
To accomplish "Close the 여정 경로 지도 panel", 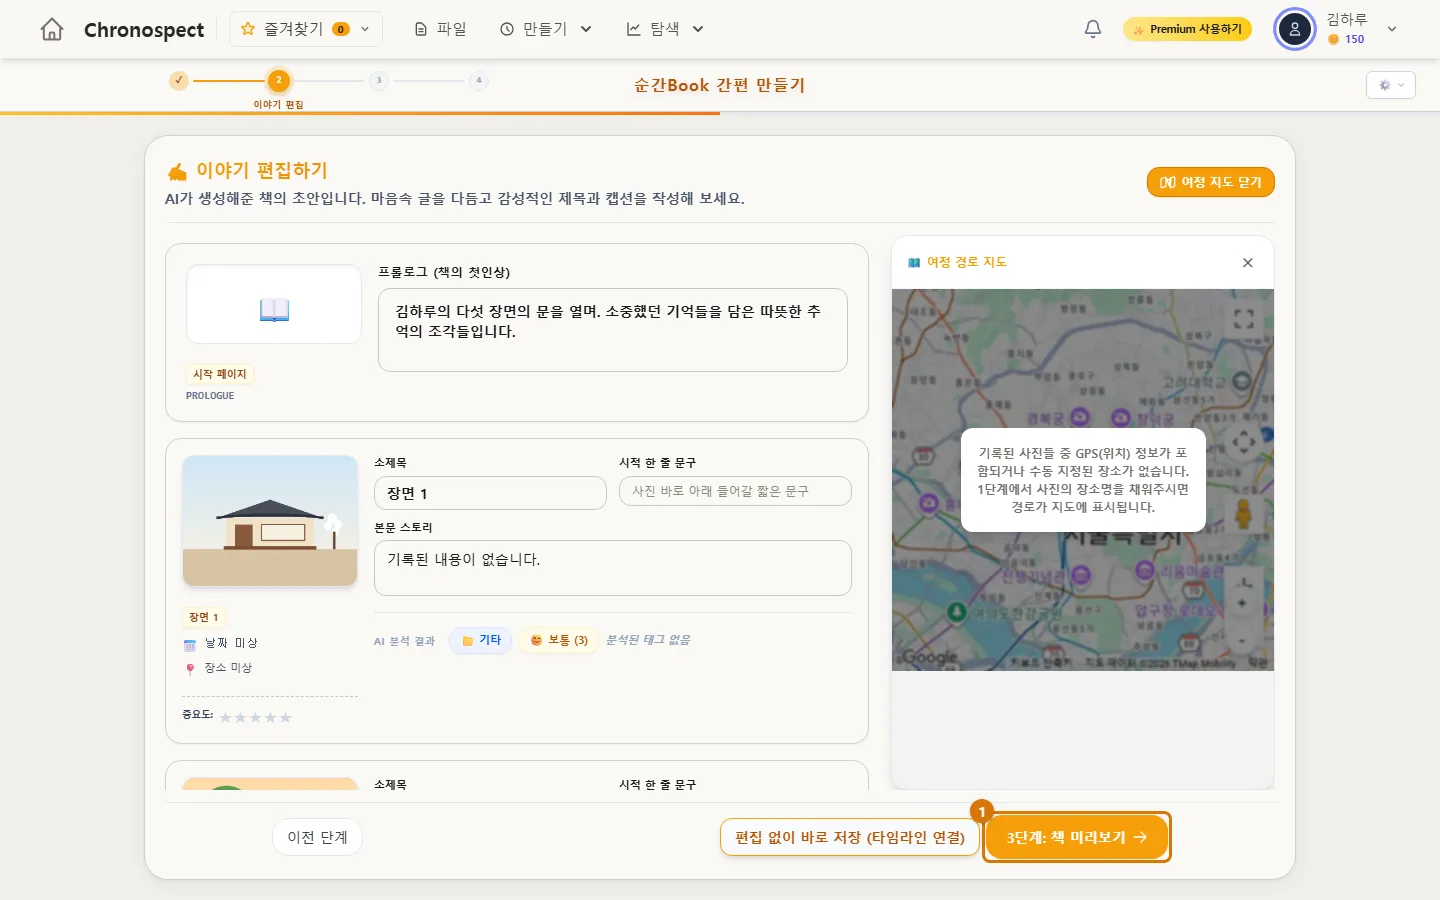I will [1248, 263].
